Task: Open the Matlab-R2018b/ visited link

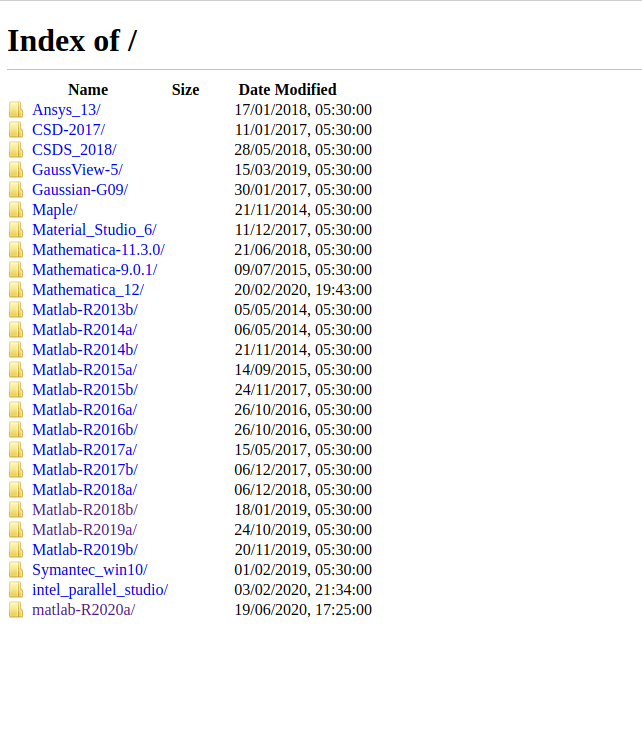Action: click(85, 510)
